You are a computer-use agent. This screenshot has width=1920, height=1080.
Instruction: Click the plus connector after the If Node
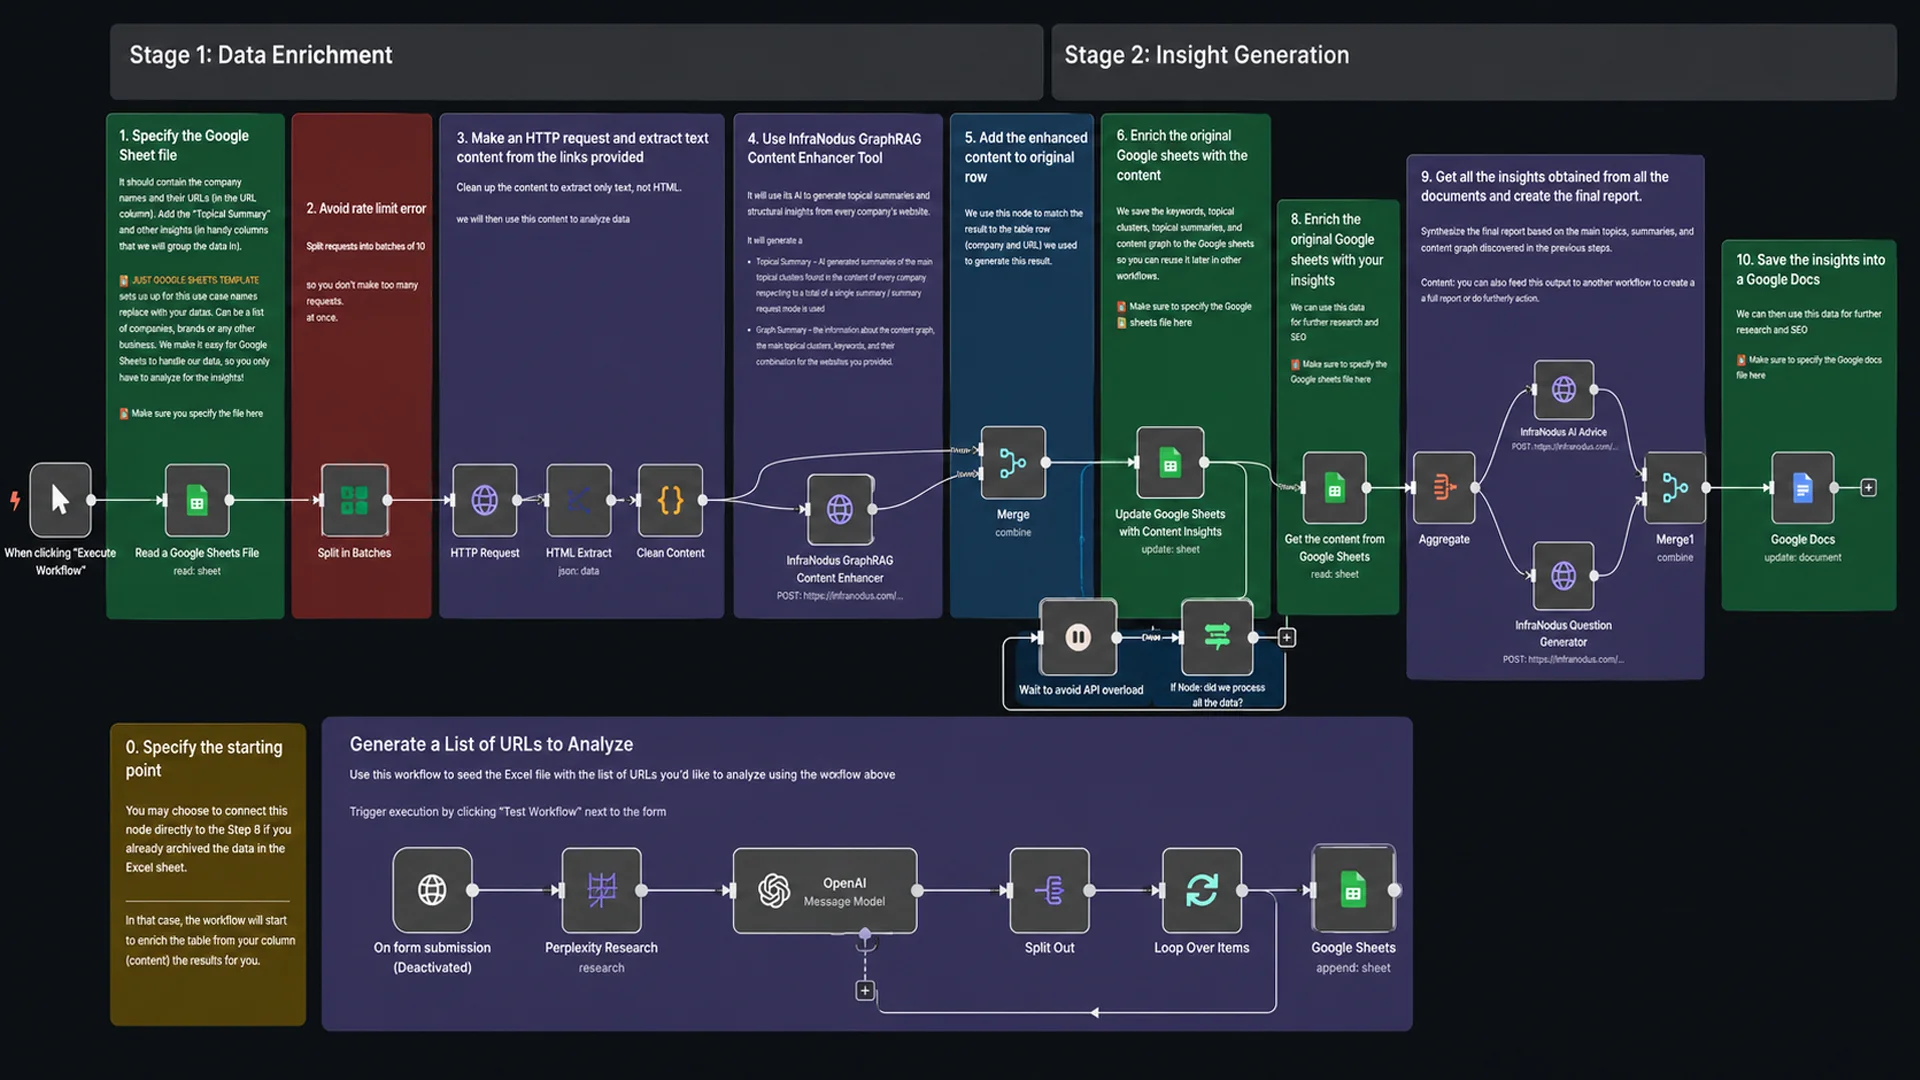tap(1287, 637)
